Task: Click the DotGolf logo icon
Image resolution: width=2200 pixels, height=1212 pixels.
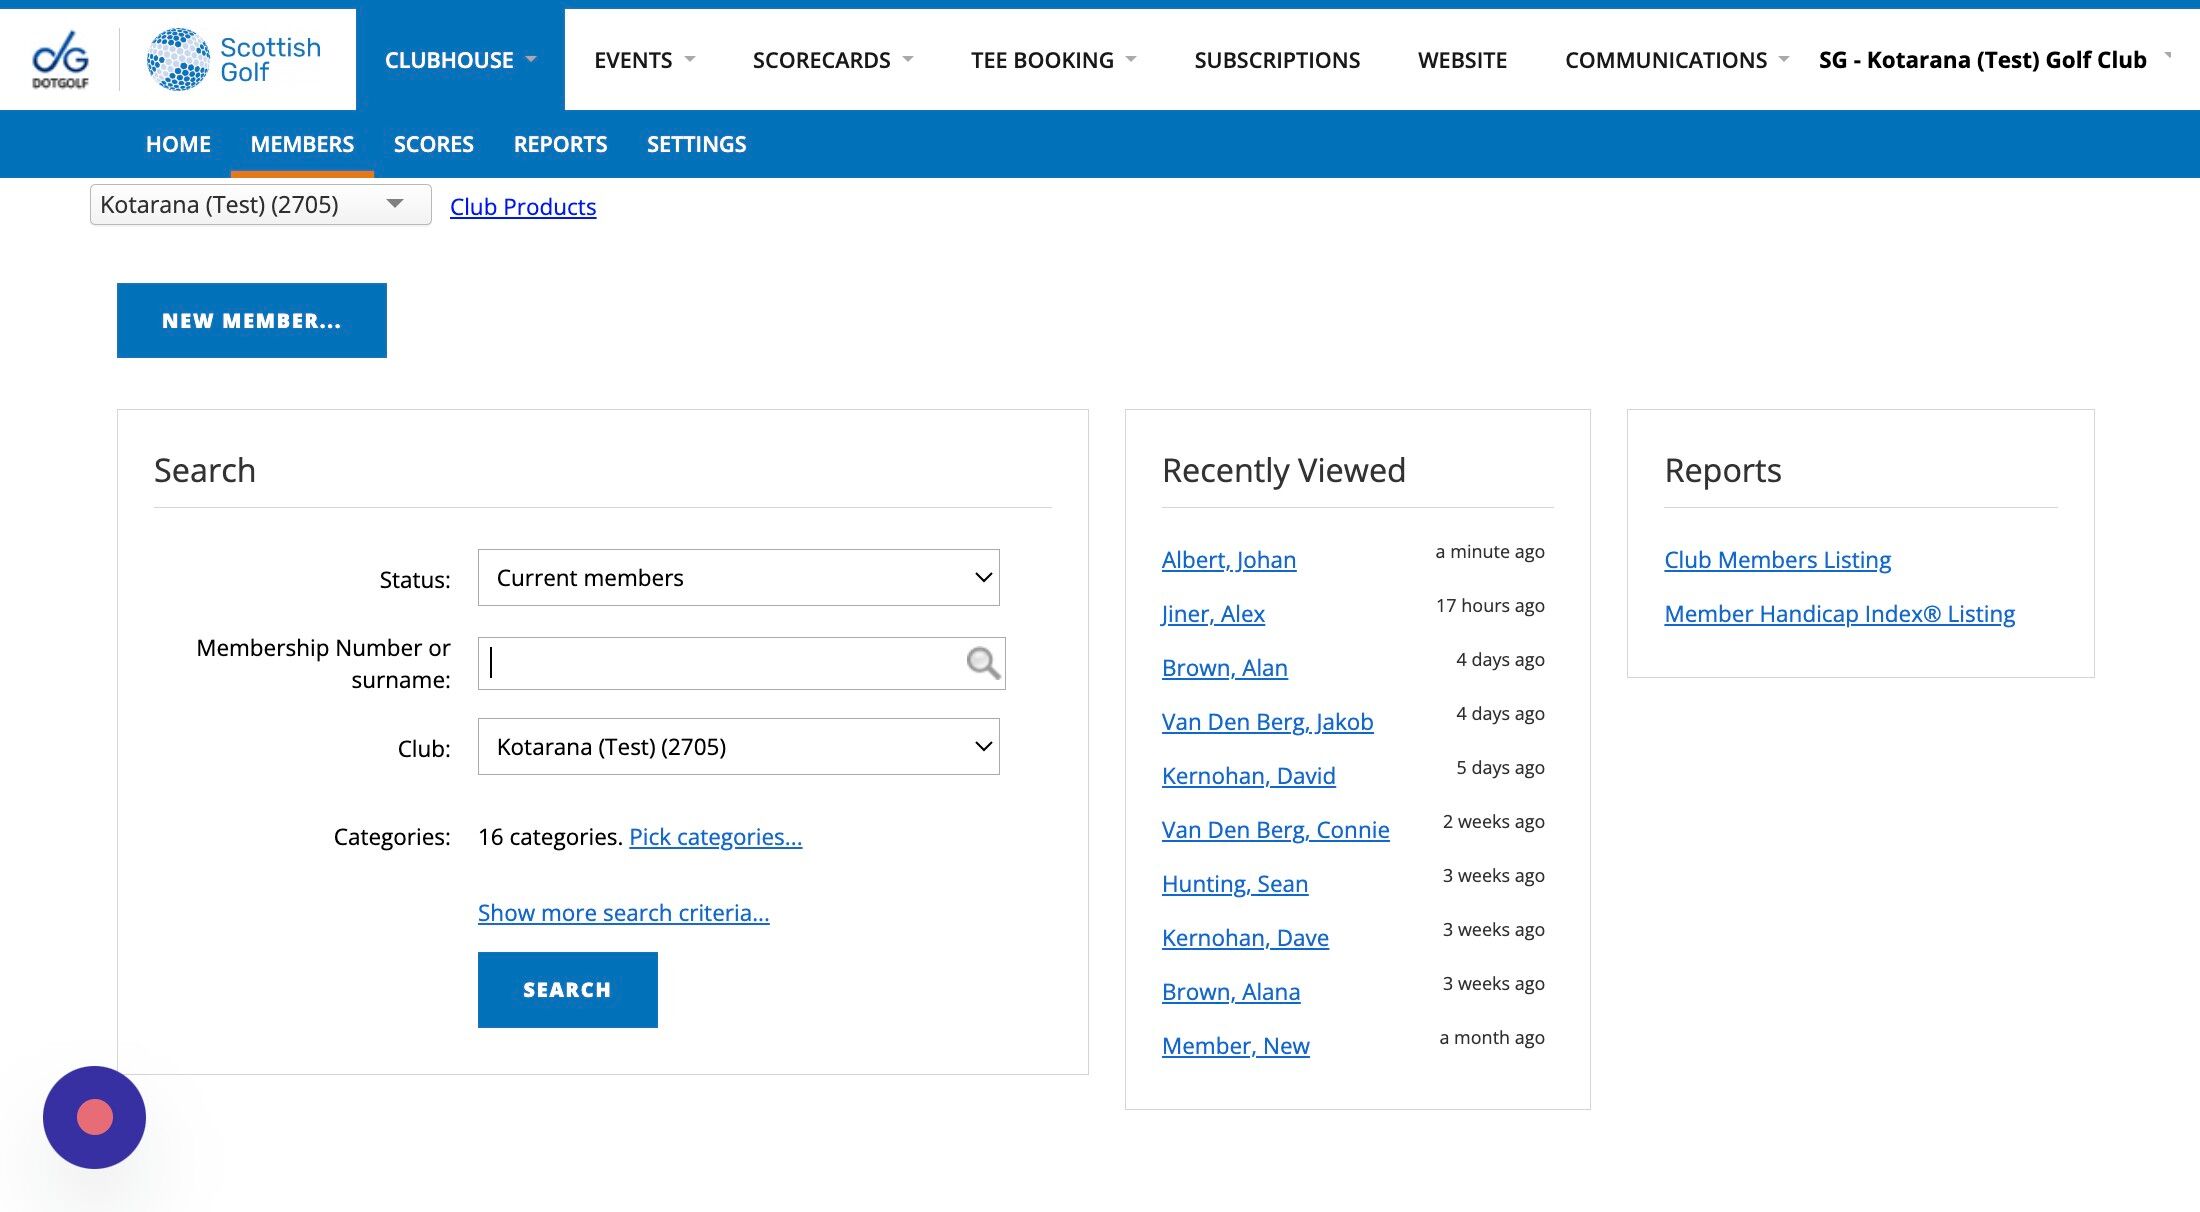Action: click(60, 59)
